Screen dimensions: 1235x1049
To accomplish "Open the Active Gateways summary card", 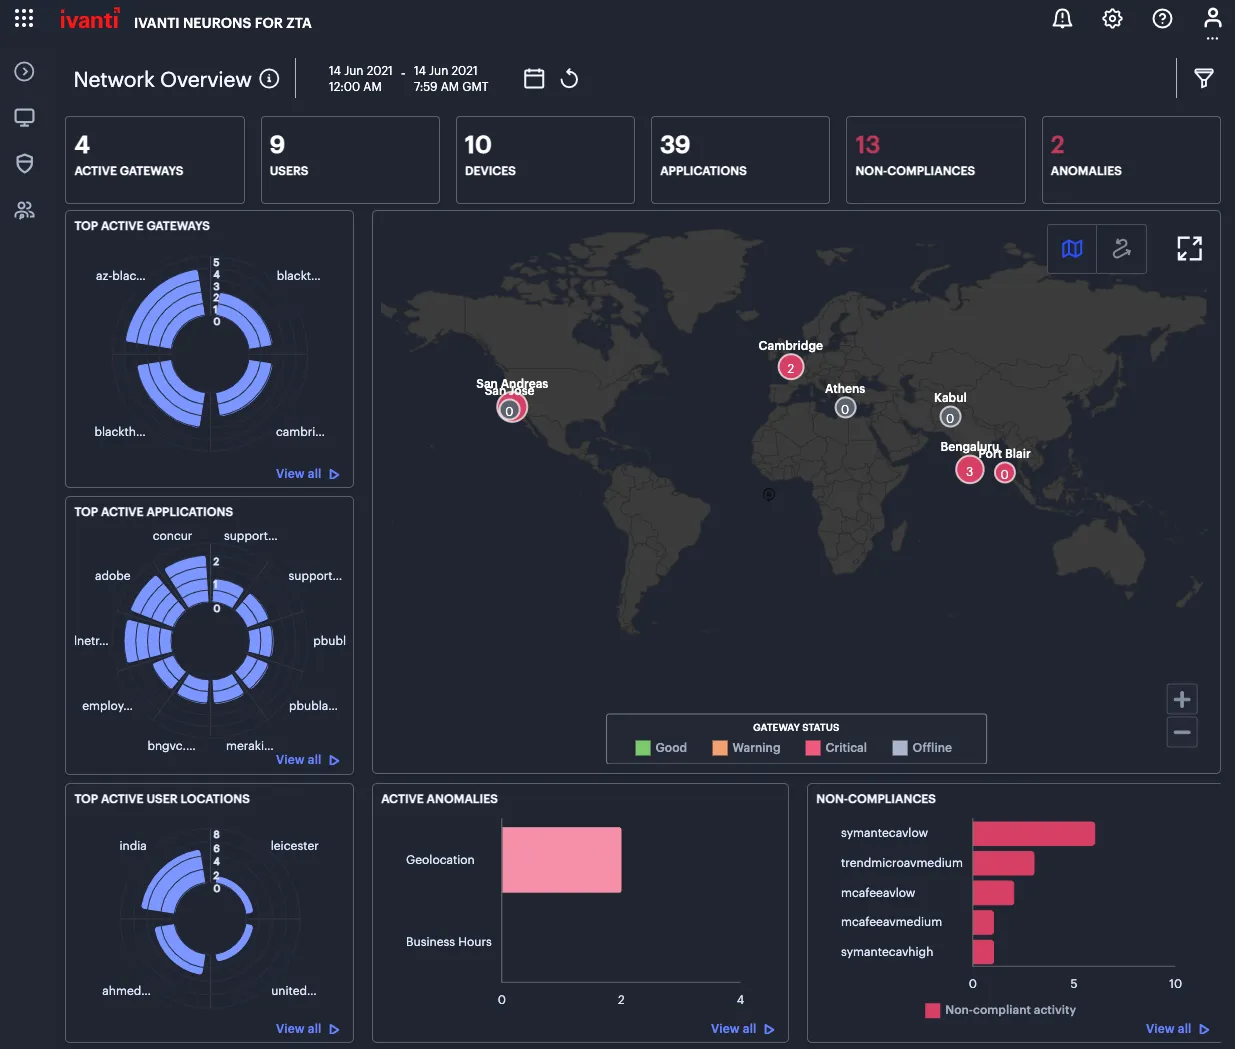I will point(155,160).
